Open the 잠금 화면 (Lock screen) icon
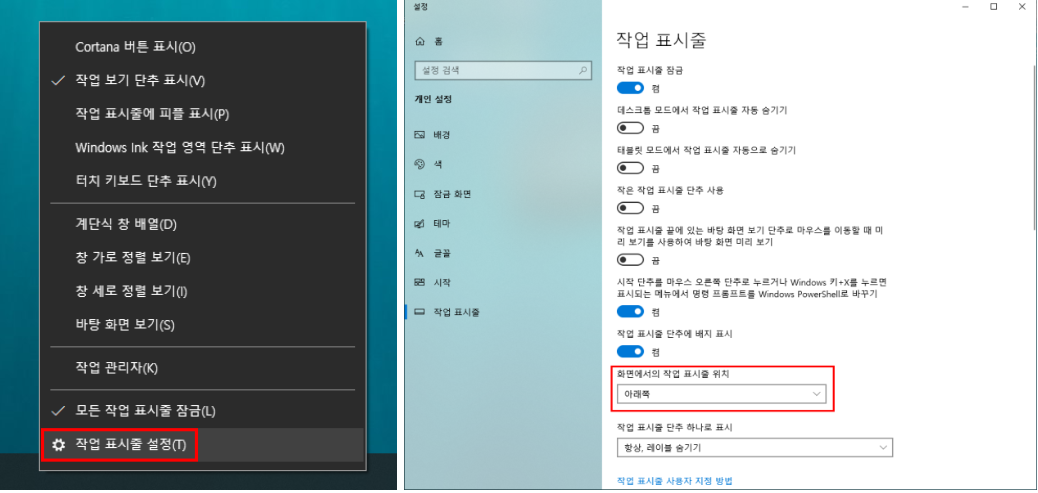1038x493 pixels. click(419, 193)
